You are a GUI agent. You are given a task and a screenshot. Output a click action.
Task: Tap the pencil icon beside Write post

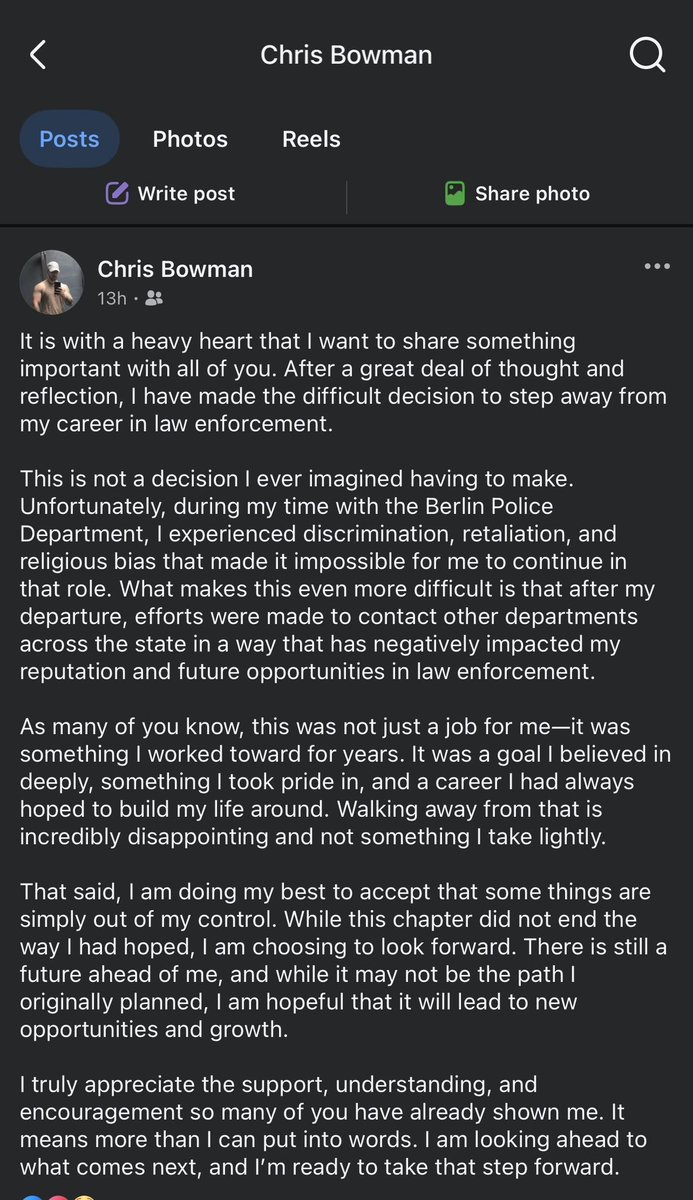pyautogui.click(x=117, y=193)
